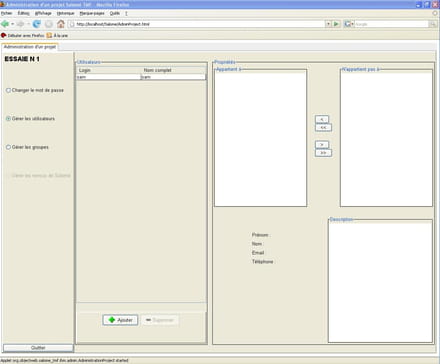Open the Affichage menu
The height and width of the screenshot is (364, 440).
(43, 13)
